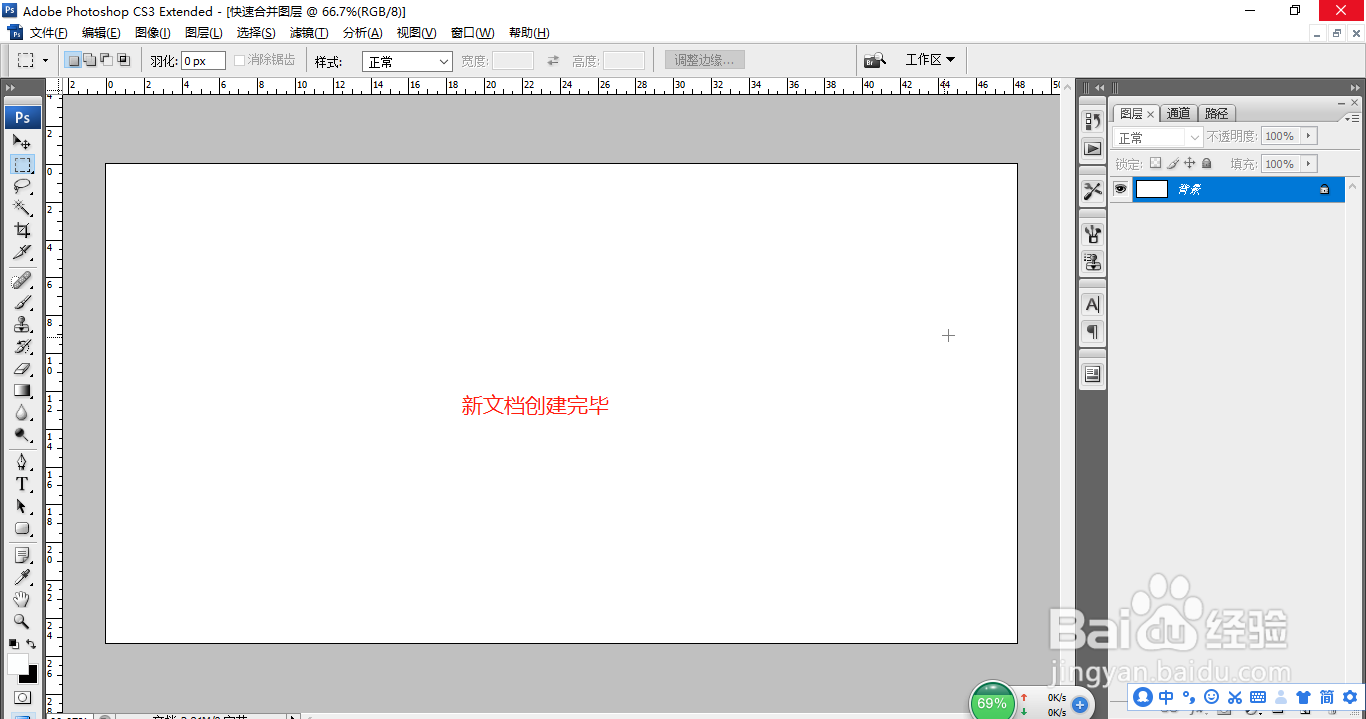Image resolution: width=1366 pixels, height=719 pixels.
Task: Enable the 消除锯齿 anti-alias checkbox
Action: [x=239, y=60]
